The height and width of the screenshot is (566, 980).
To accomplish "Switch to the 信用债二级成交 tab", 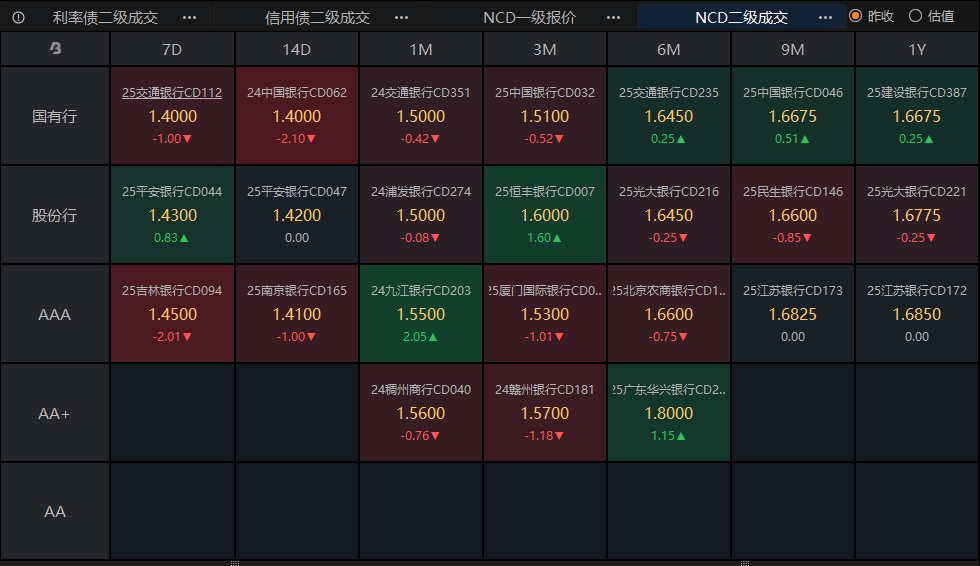I will 317,17.
